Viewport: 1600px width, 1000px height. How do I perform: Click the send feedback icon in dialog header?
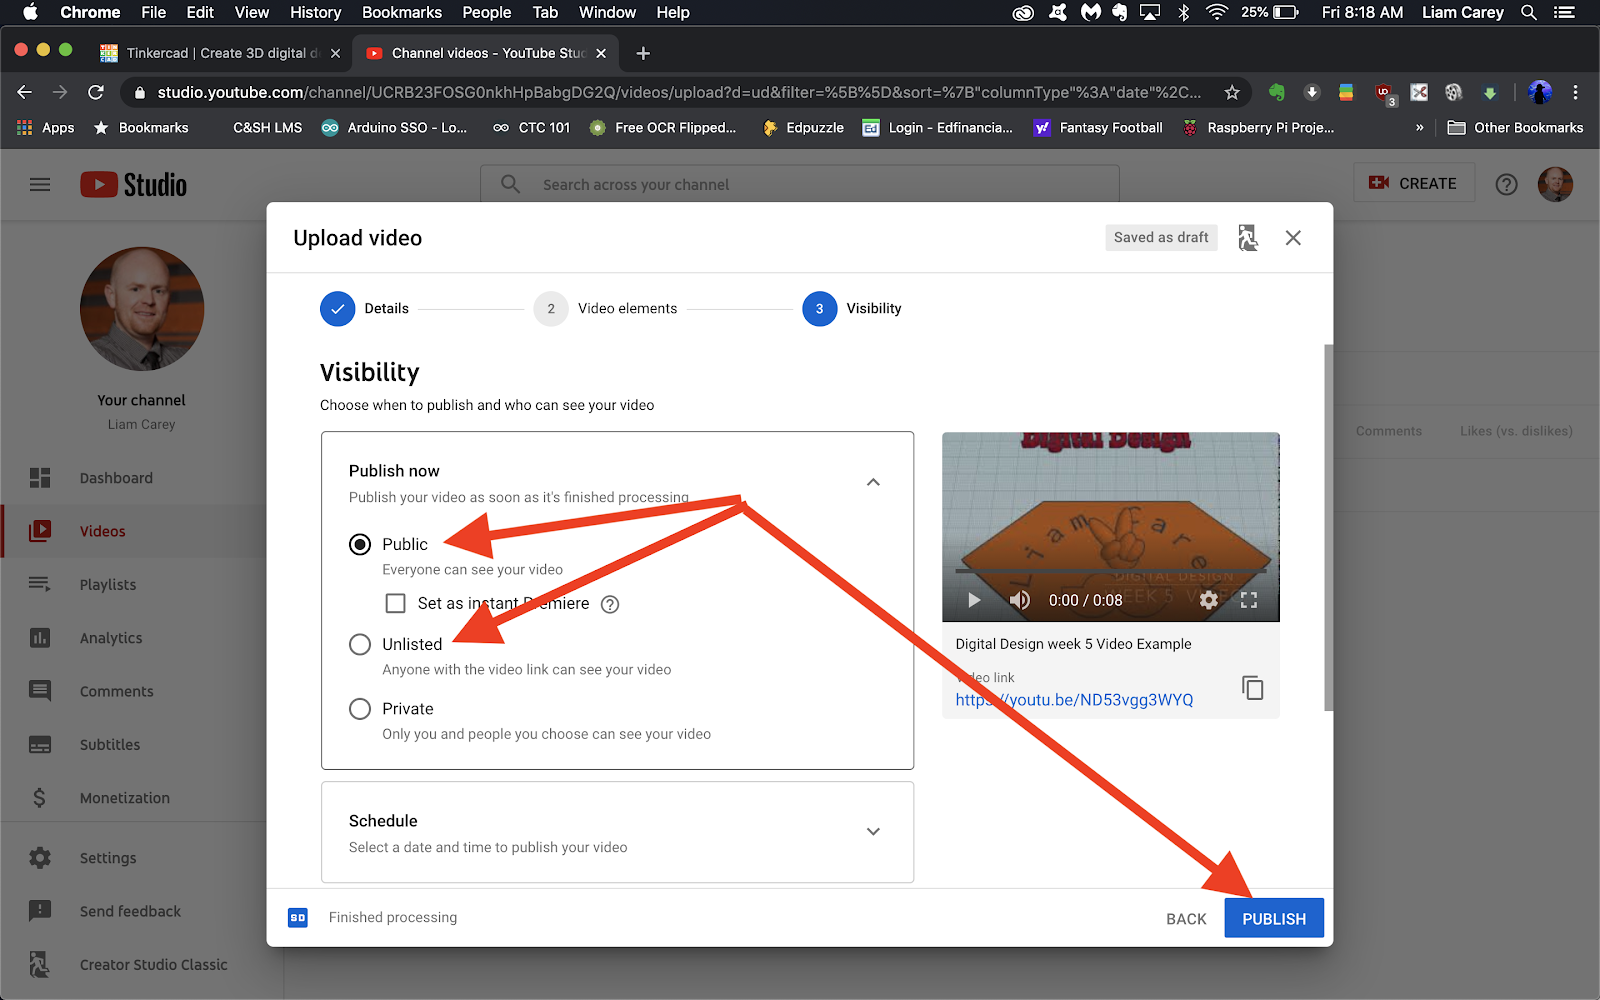[1248, 238]
